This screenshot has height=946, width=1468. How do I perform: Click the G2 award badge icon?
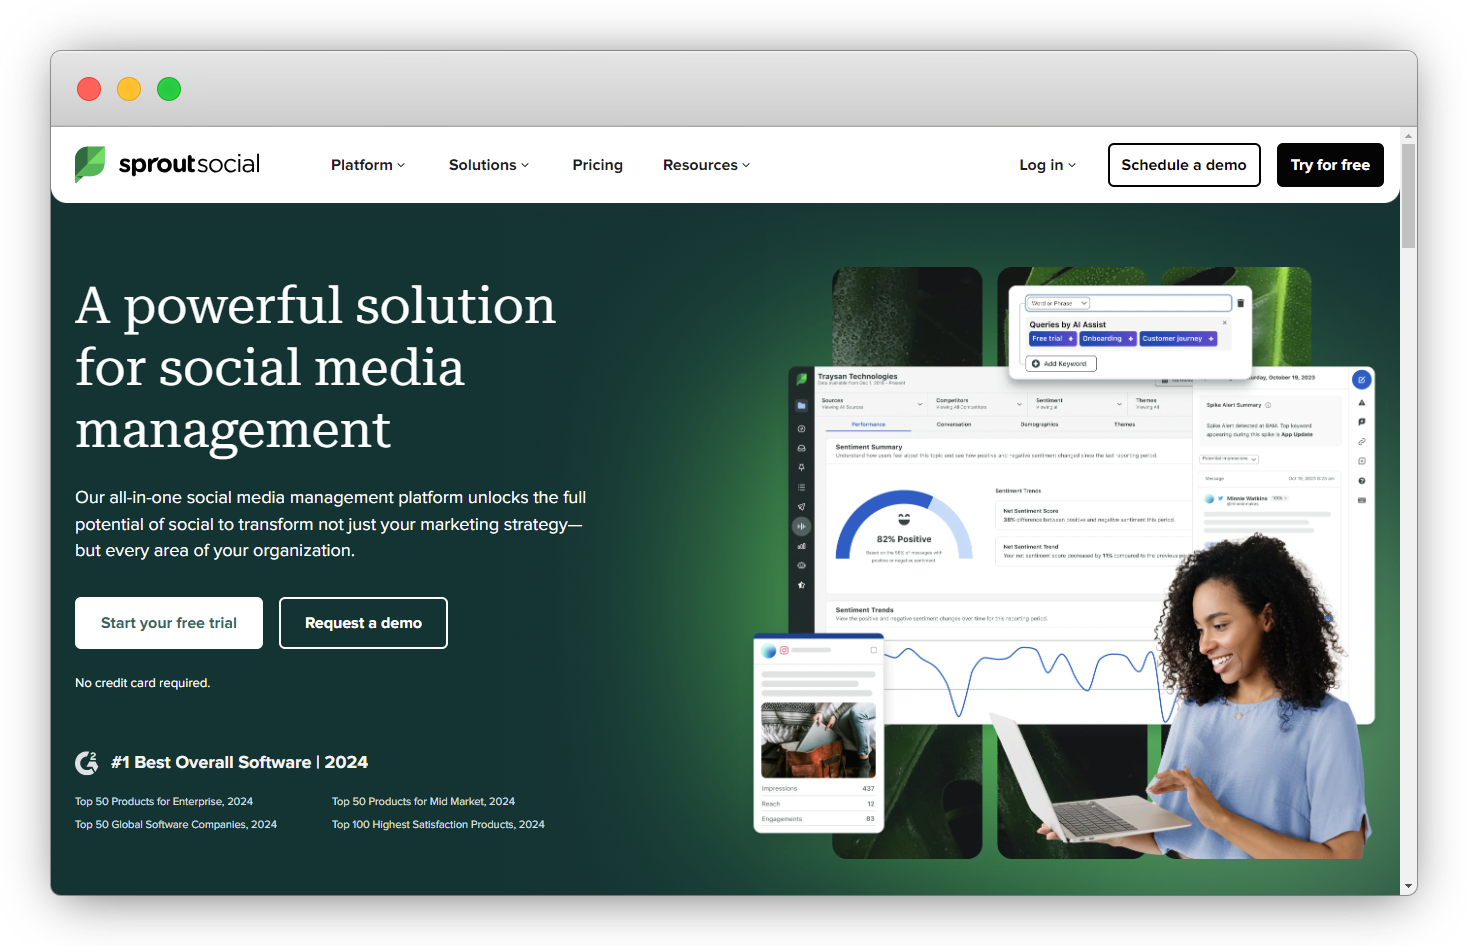tap(87, 762)
